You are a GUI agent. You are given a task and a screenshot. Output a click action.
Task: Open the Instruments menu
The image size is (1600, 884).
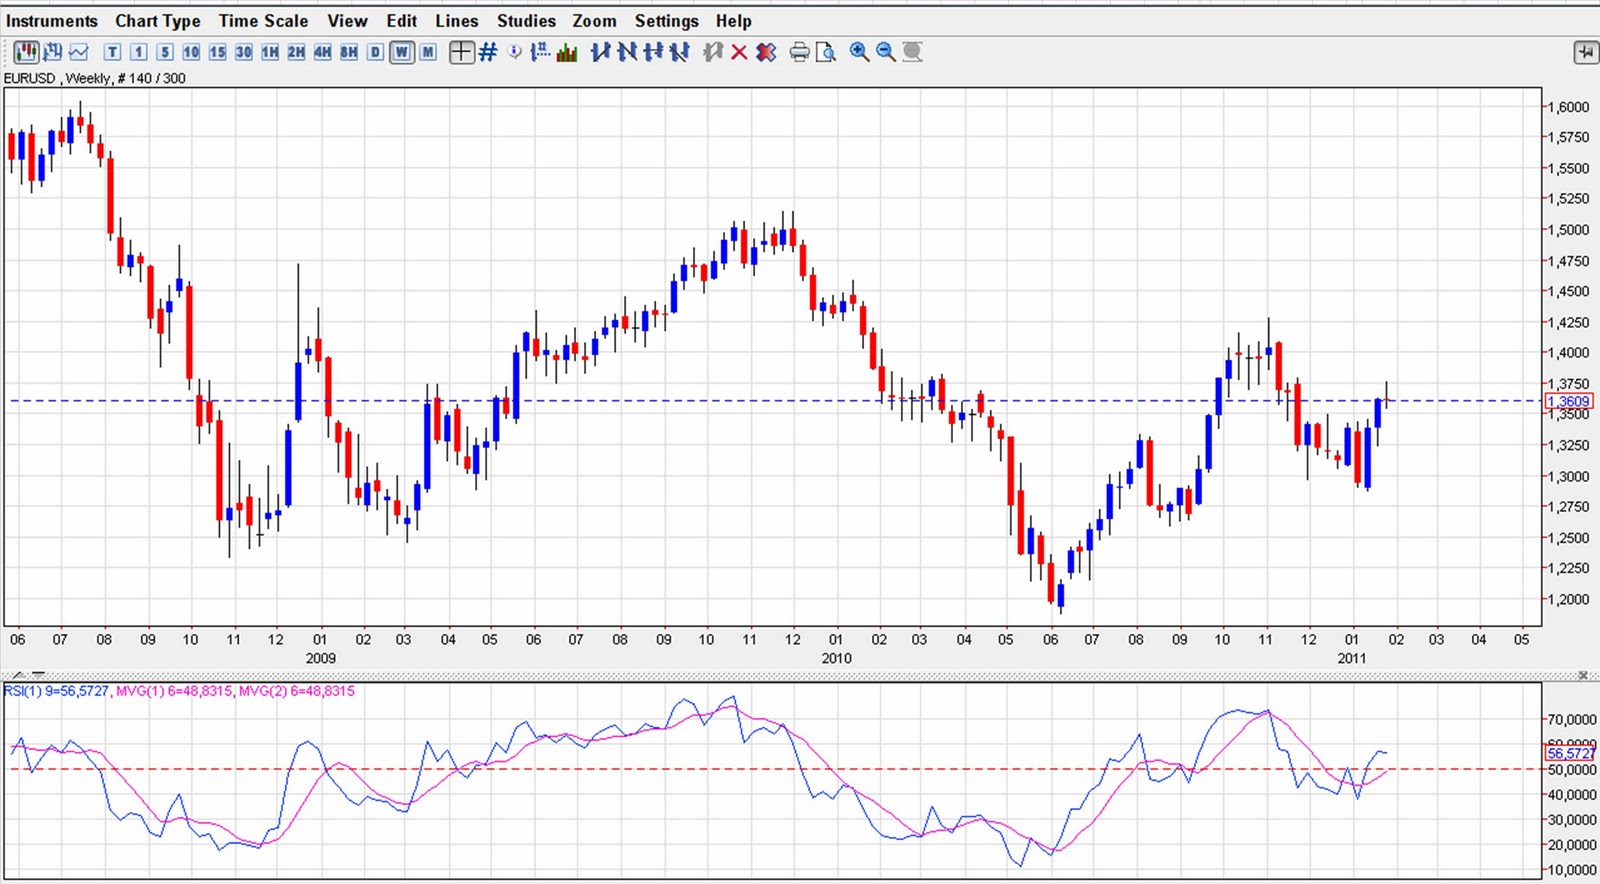coord(52,21)
